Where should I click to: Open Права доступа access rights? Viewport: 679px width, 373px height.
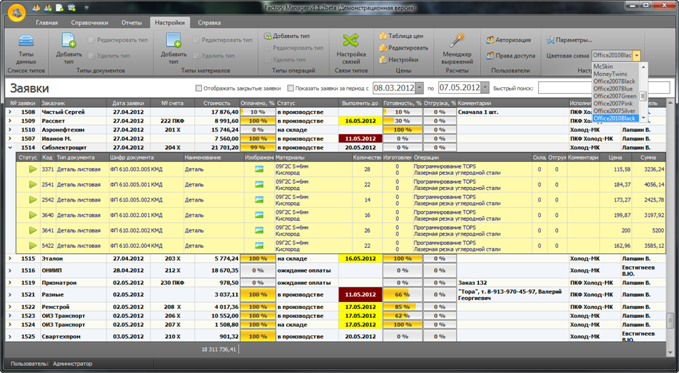pos(511,56)
